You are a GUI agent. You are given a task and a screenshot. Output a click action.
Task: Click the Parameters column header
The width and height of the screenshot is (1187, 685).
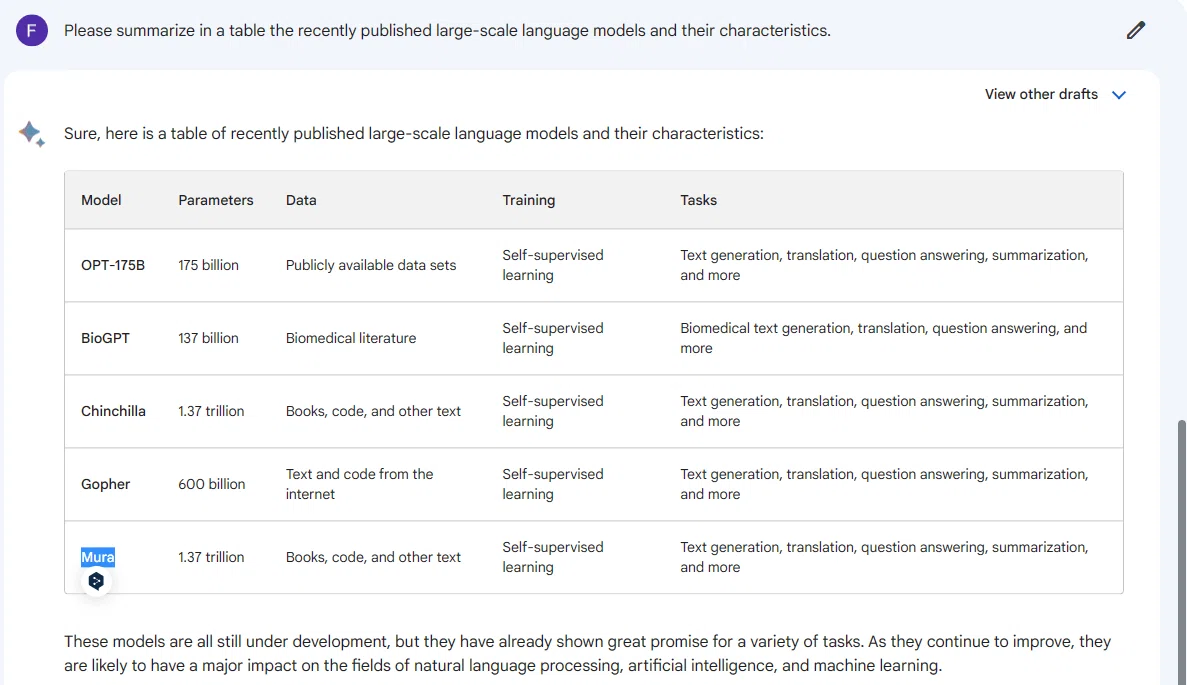pos(216,200)
